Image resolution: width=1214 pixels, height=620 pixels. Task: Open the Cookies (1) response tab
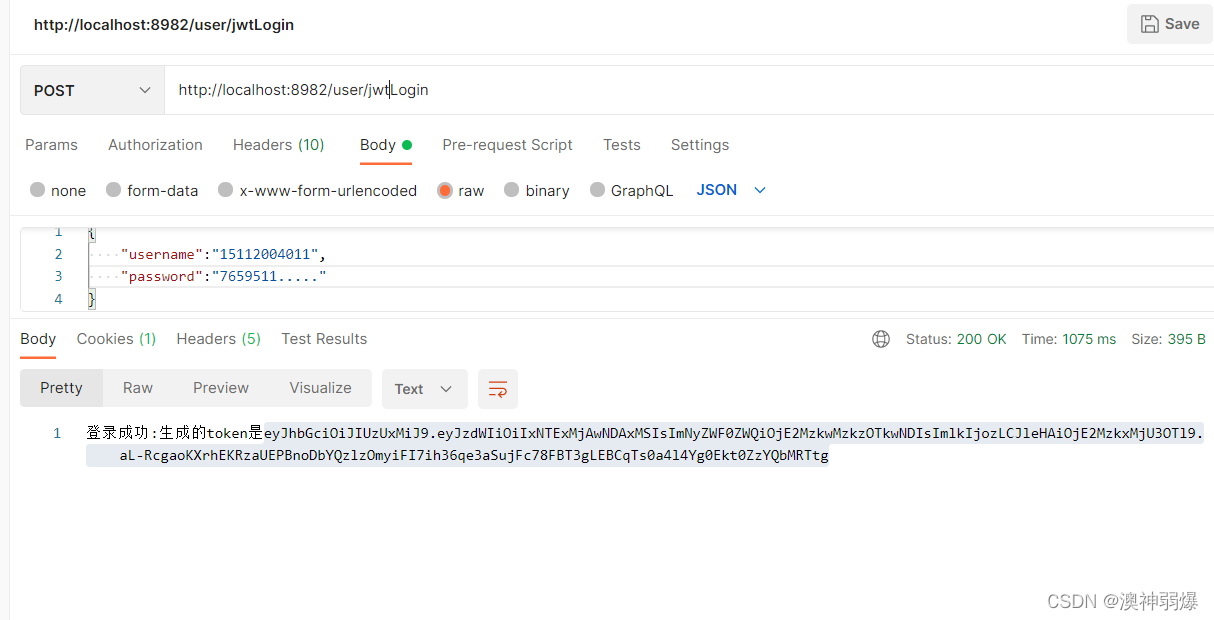pyautogui.click(x=116, y=339)
